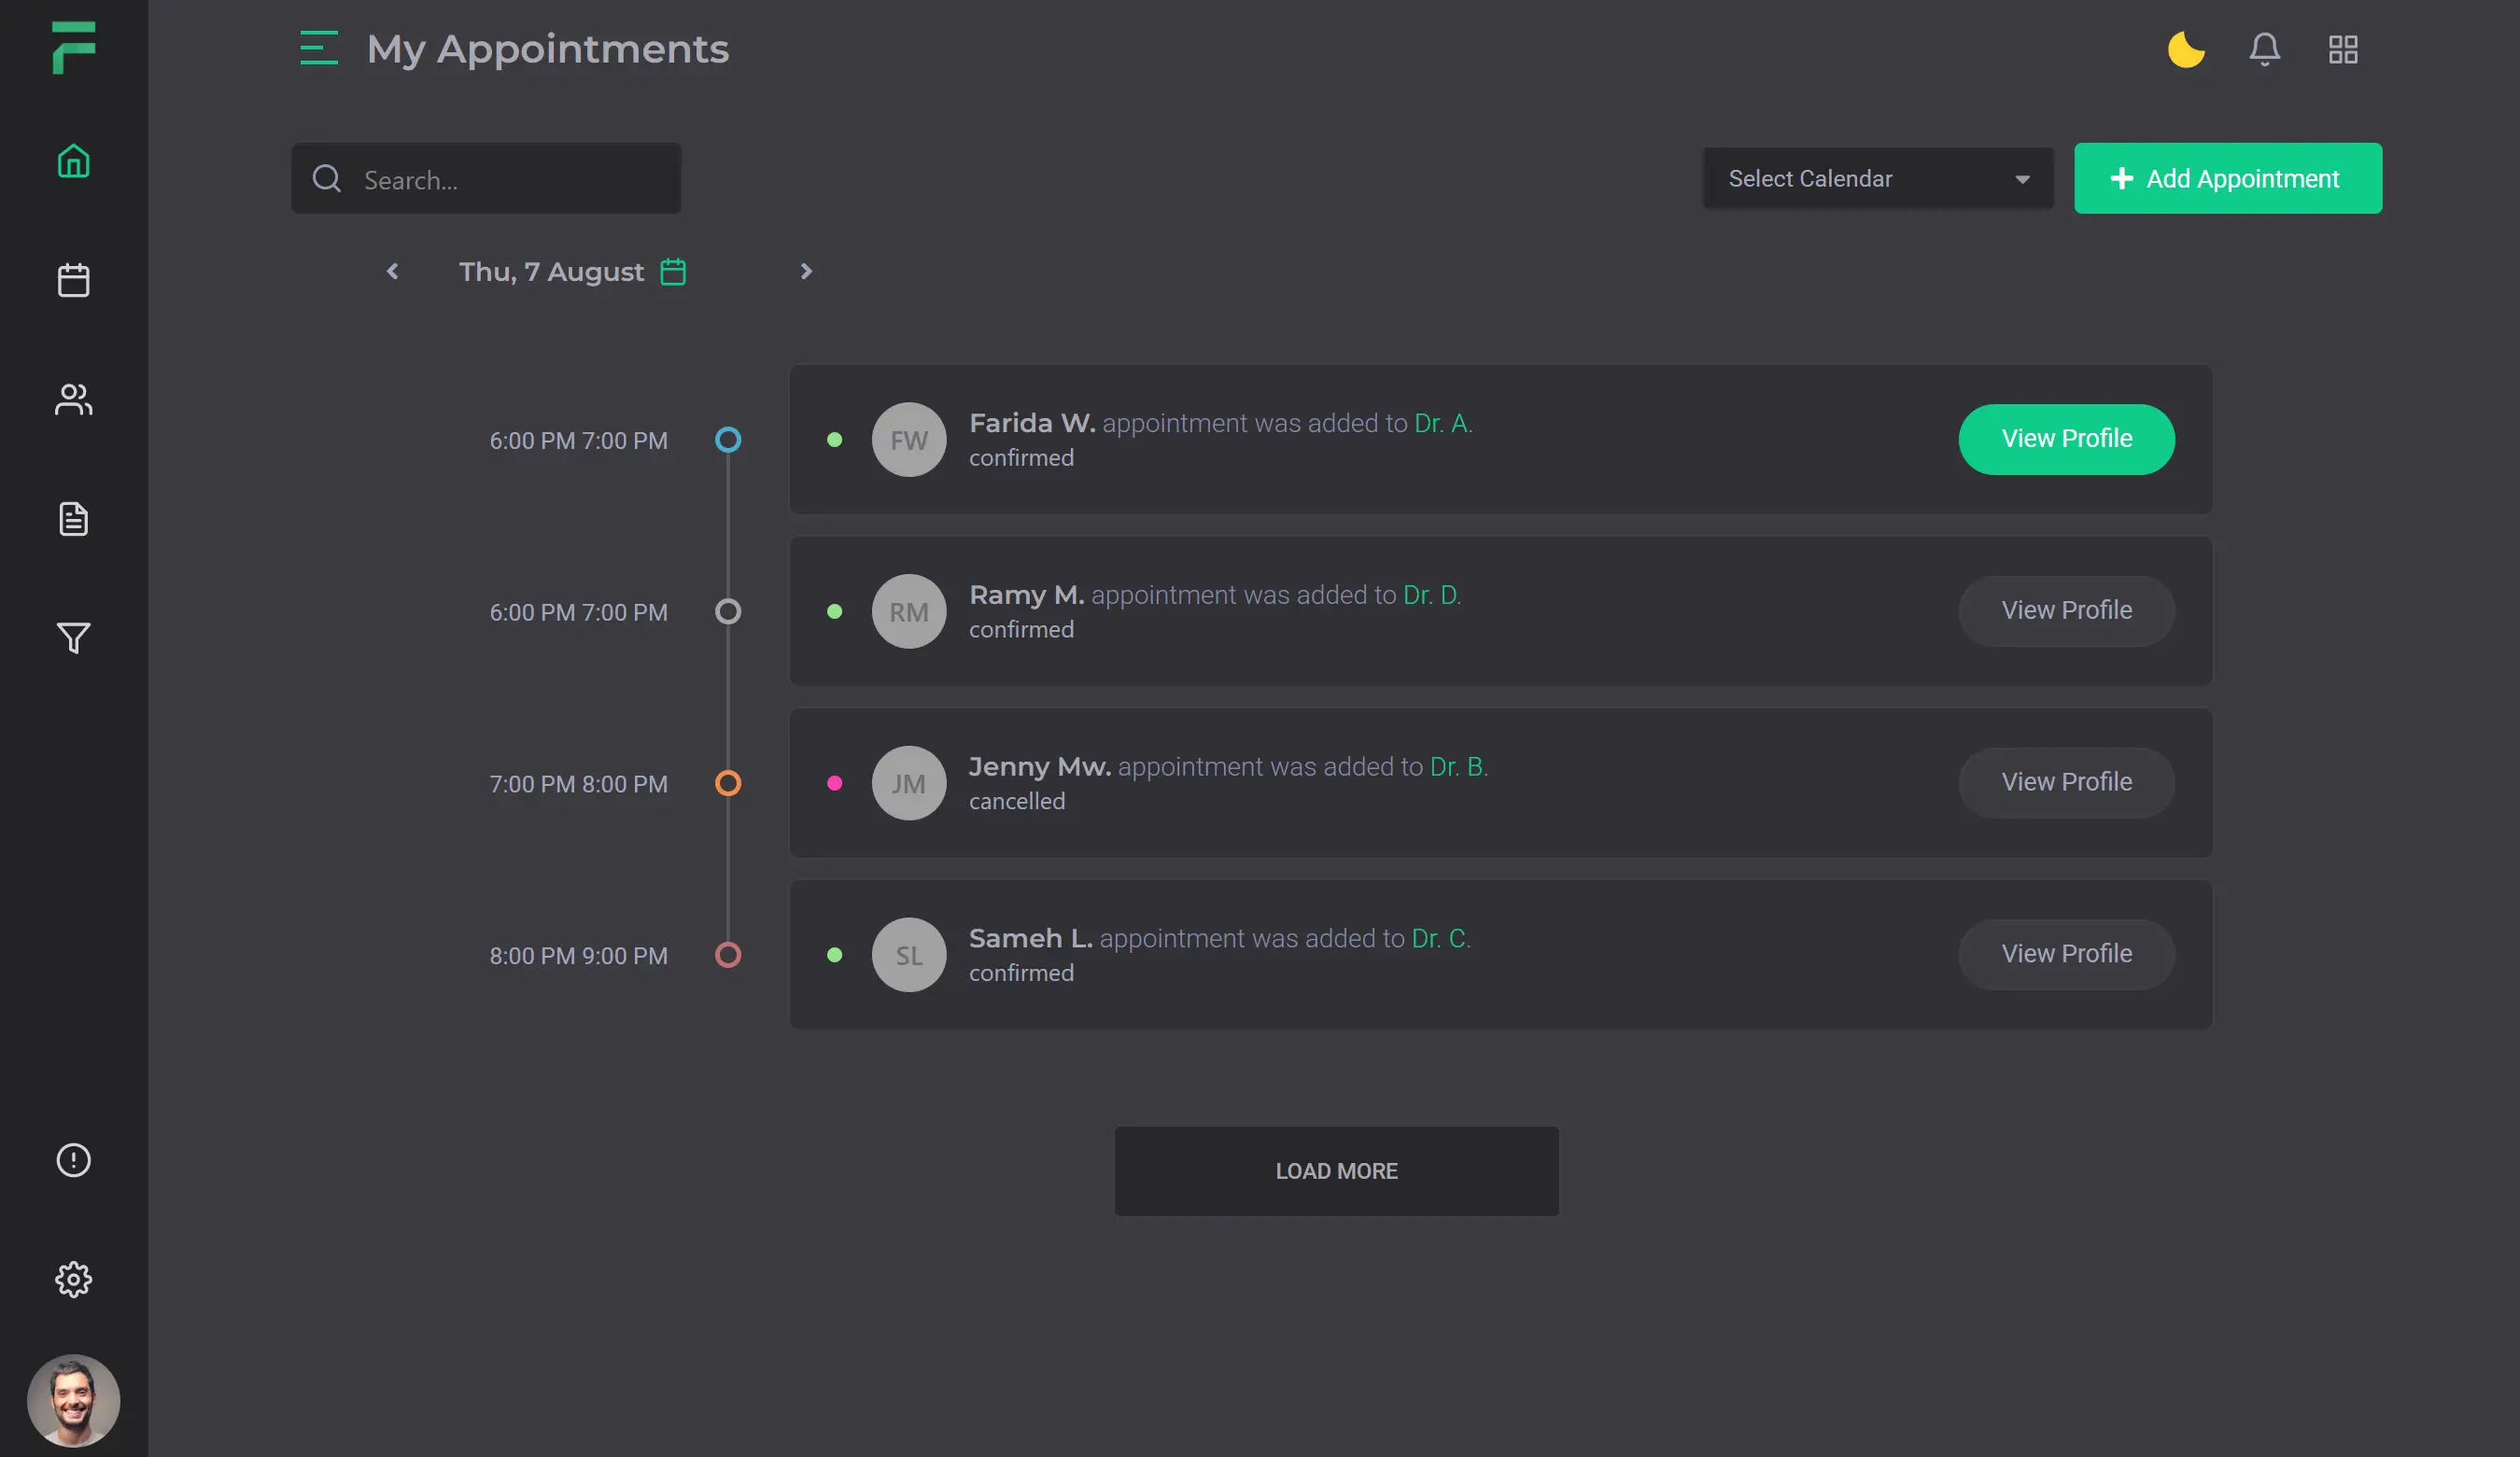Toggle the sidebar hamburger menu icon
This screenshot has height=1457, width=2520.
(319, 48)
